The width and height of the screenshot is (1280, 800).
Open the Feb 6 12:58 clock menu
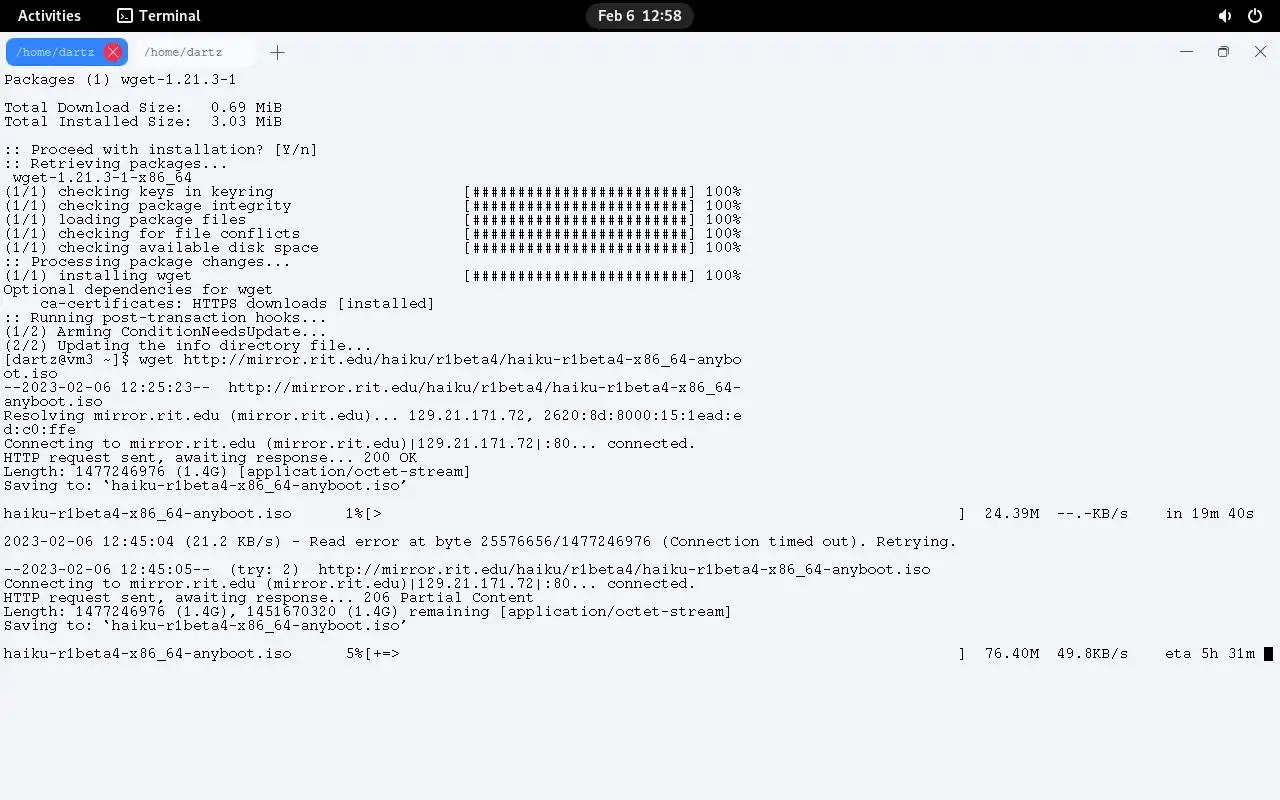[640, 16]
